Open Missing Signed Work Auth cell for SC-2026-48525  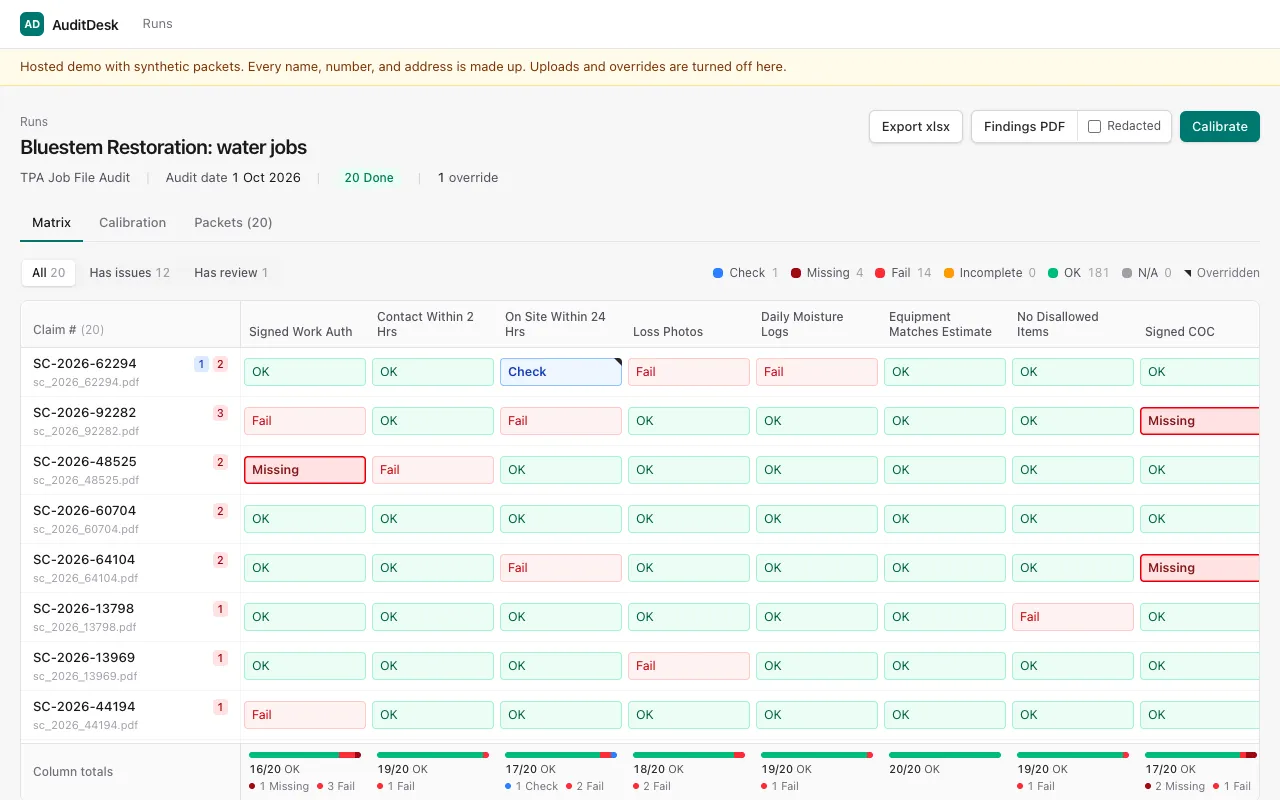coord(305,470)
